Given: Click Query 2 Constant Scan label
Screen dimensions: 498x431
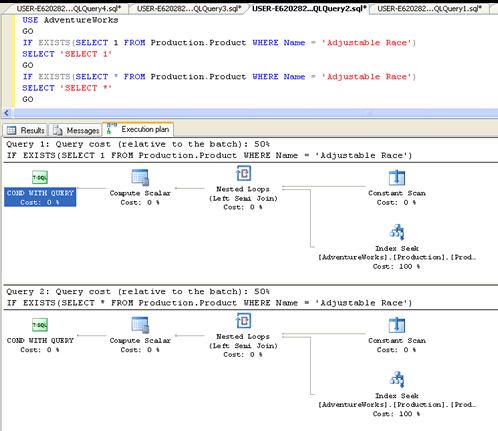Looking at the screenshot, I should click(397, 340).
